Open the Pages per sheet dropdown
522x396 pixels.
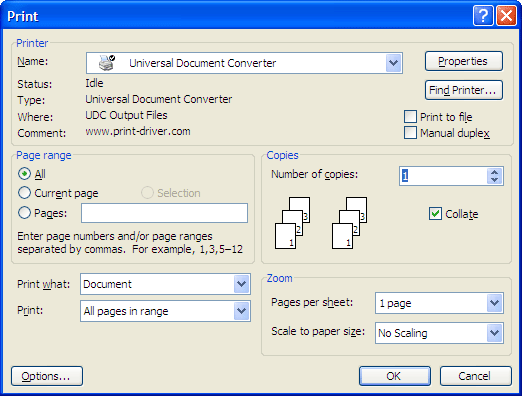(x=494, y=303)
